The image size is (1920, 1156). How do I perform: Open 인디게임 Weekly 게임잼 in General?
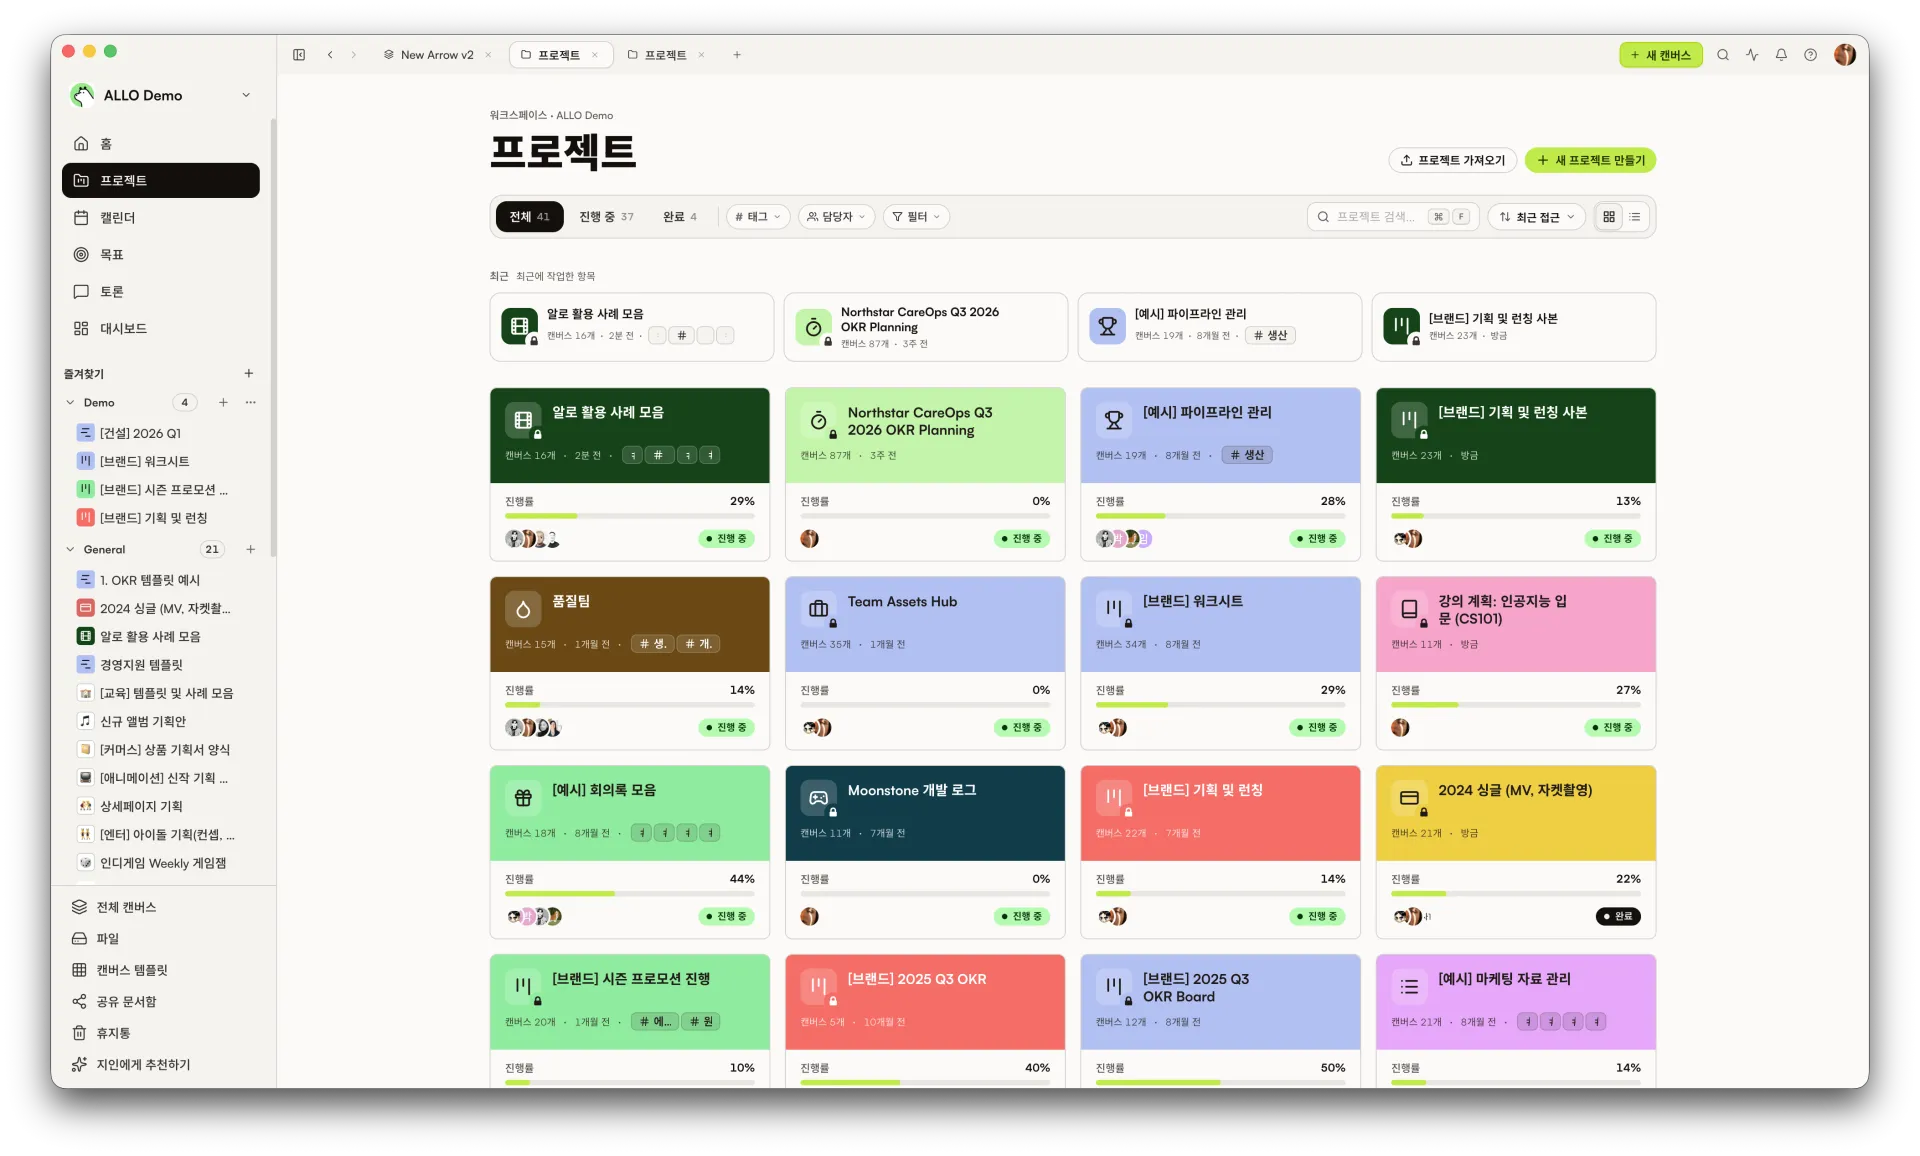(160, 863)
